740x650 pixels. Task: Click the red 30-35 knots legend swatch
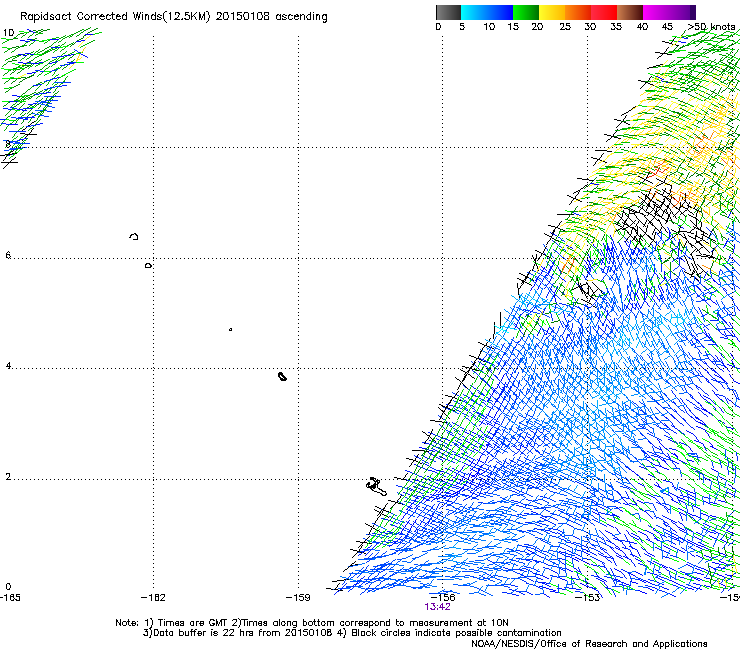604,12
